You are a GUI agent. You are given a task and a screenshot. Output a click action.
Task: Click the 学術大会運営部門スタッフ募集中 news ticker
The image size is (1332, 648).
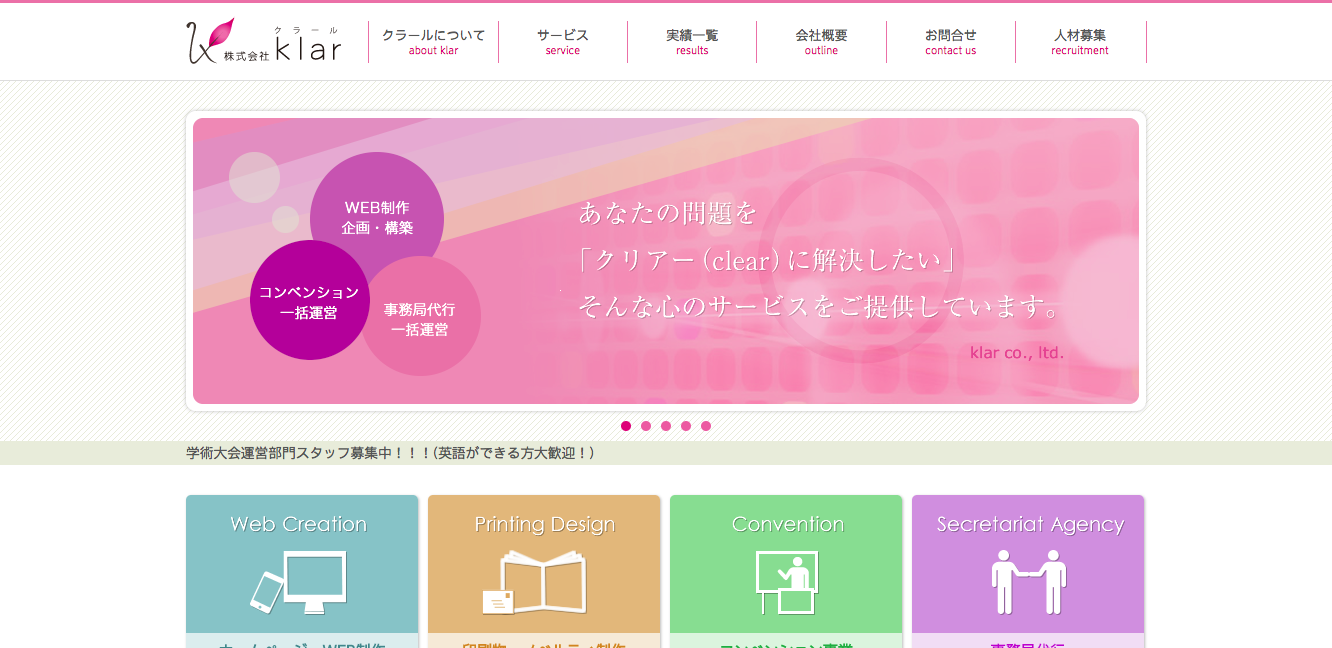pos(390,453)
